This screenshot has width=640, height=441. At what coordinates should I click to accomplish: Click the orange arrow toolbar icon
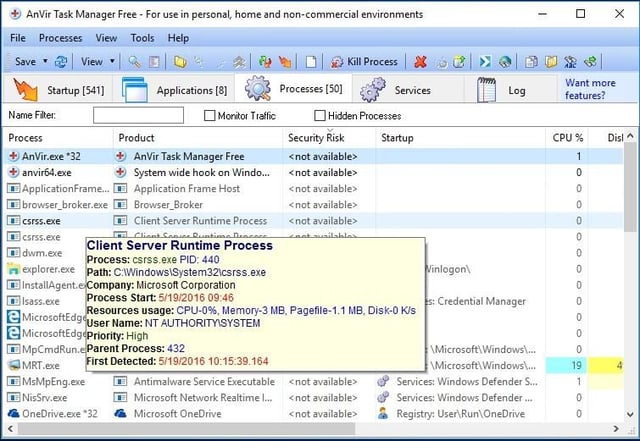pos(285,62)
